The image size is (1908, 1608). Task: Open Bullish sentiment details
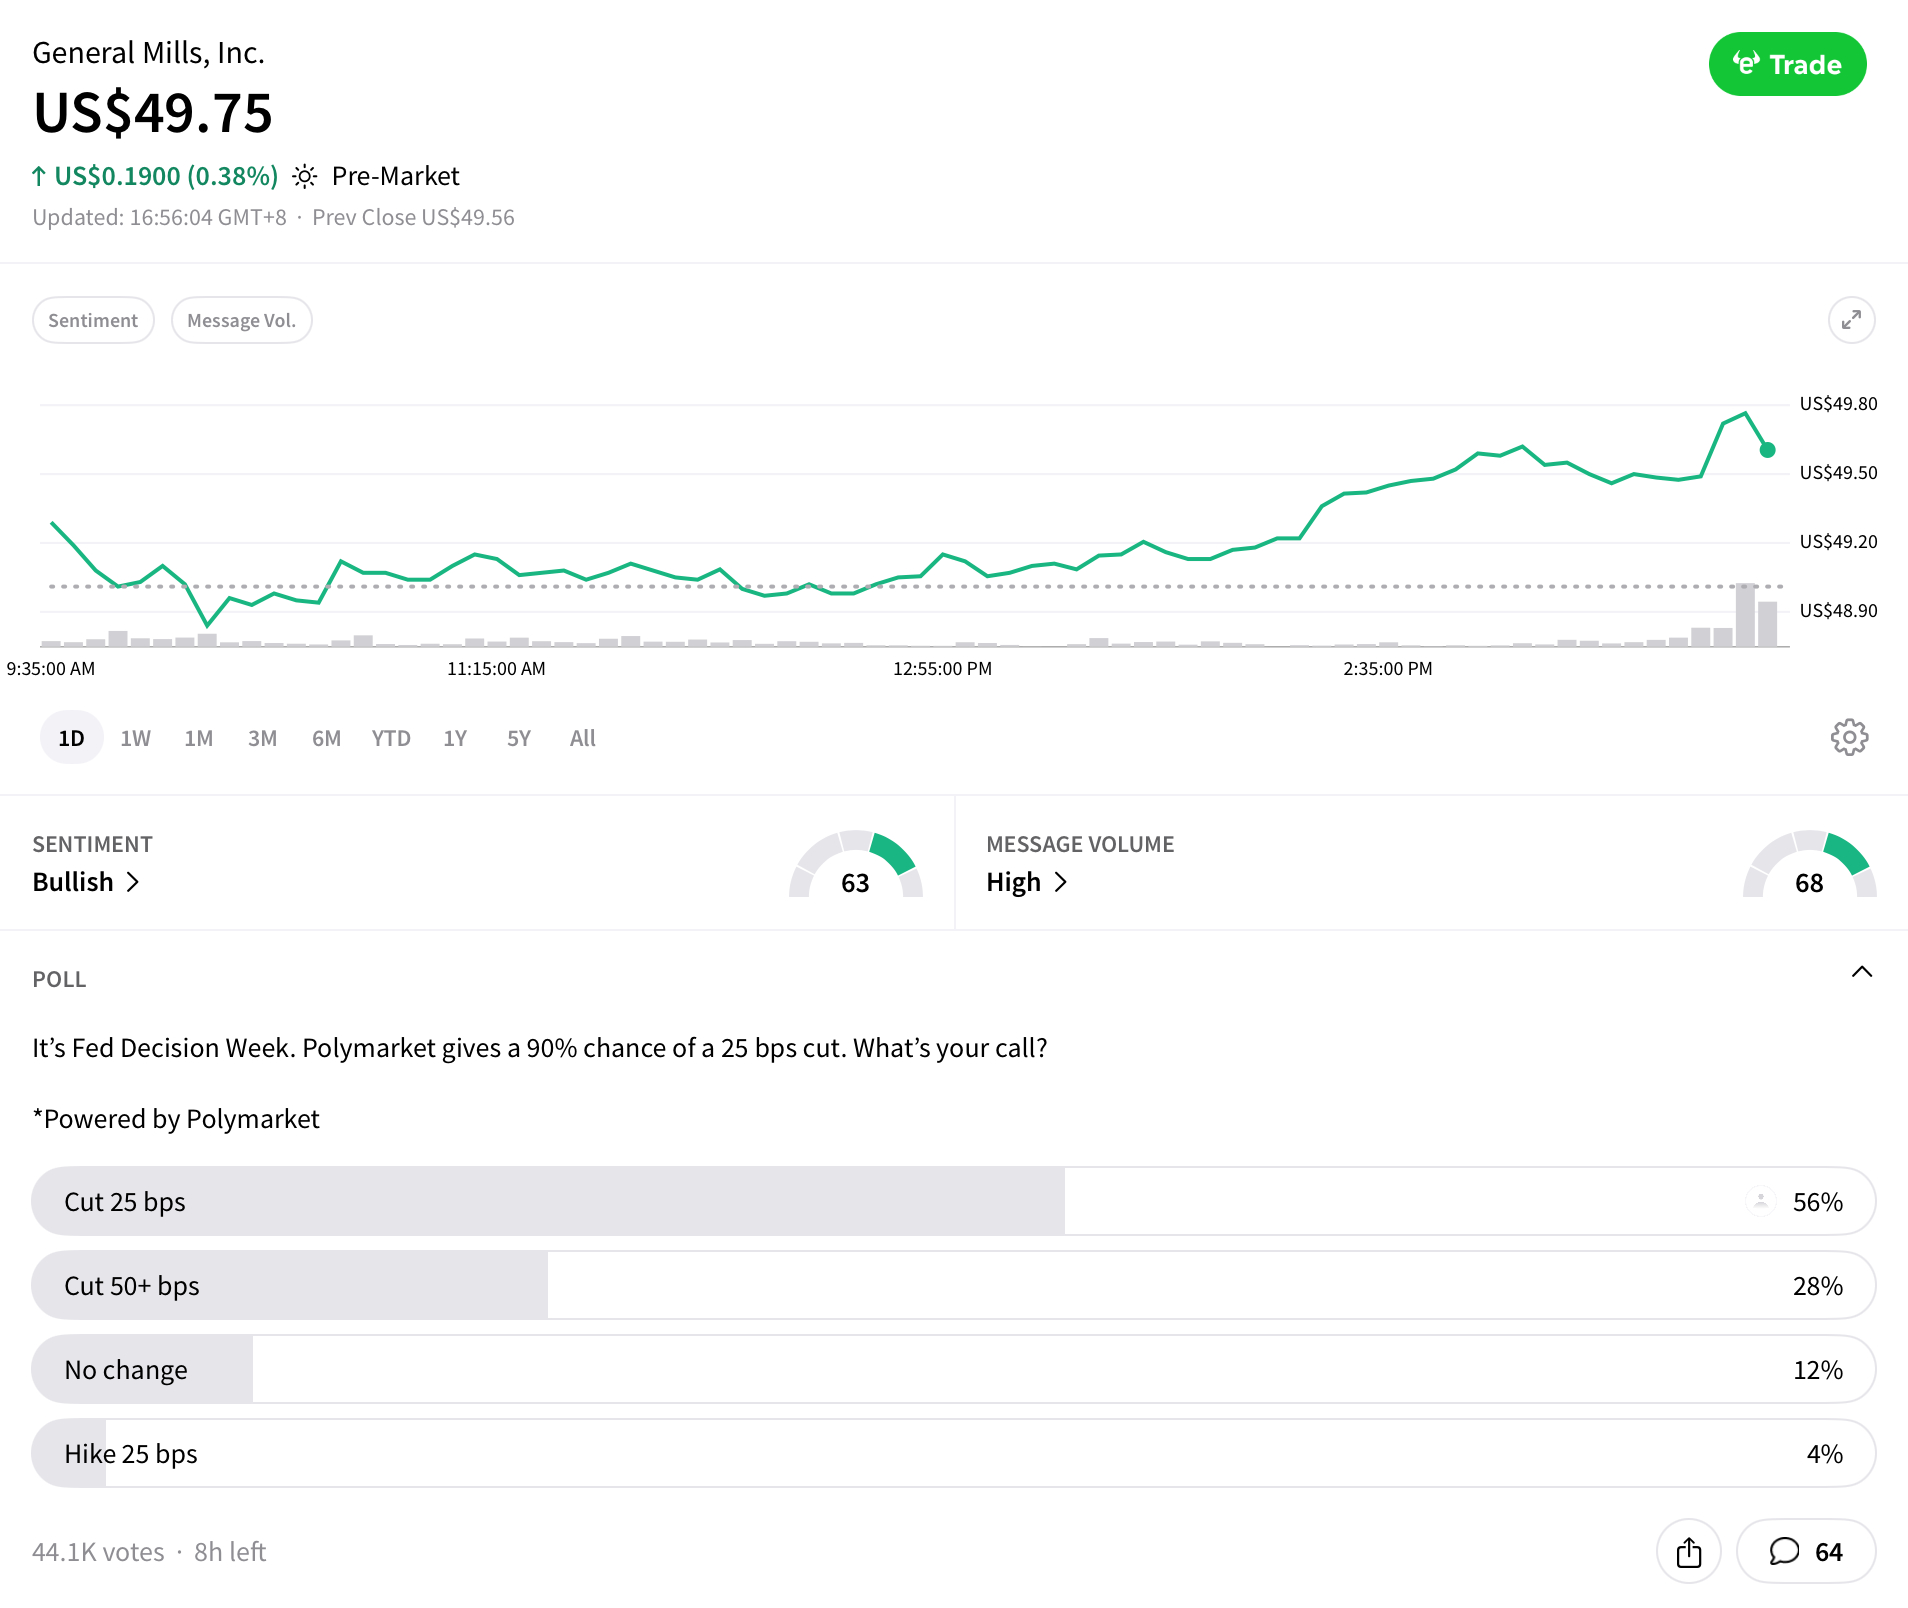(x=86, y=882)
